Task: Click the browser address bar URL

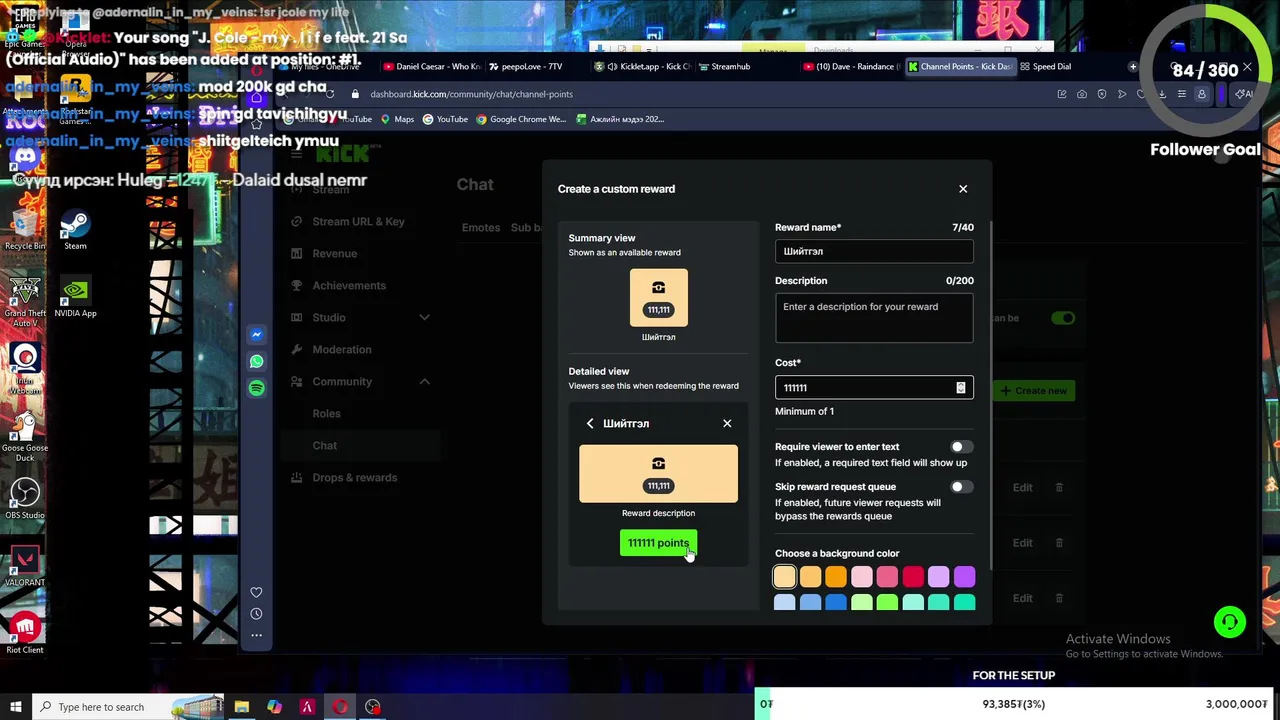Action: 471,94
